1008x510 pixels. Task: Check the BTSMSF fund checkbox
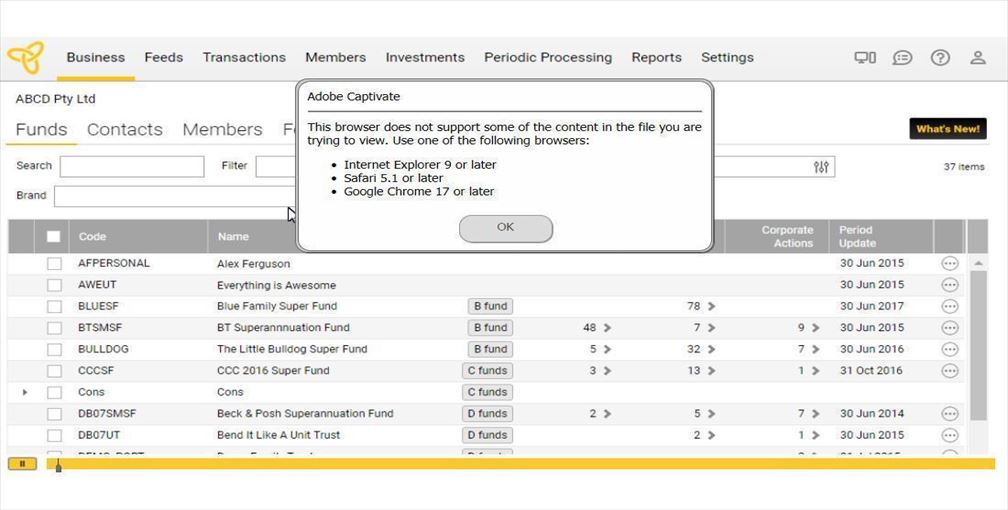(x=55, y=328)
